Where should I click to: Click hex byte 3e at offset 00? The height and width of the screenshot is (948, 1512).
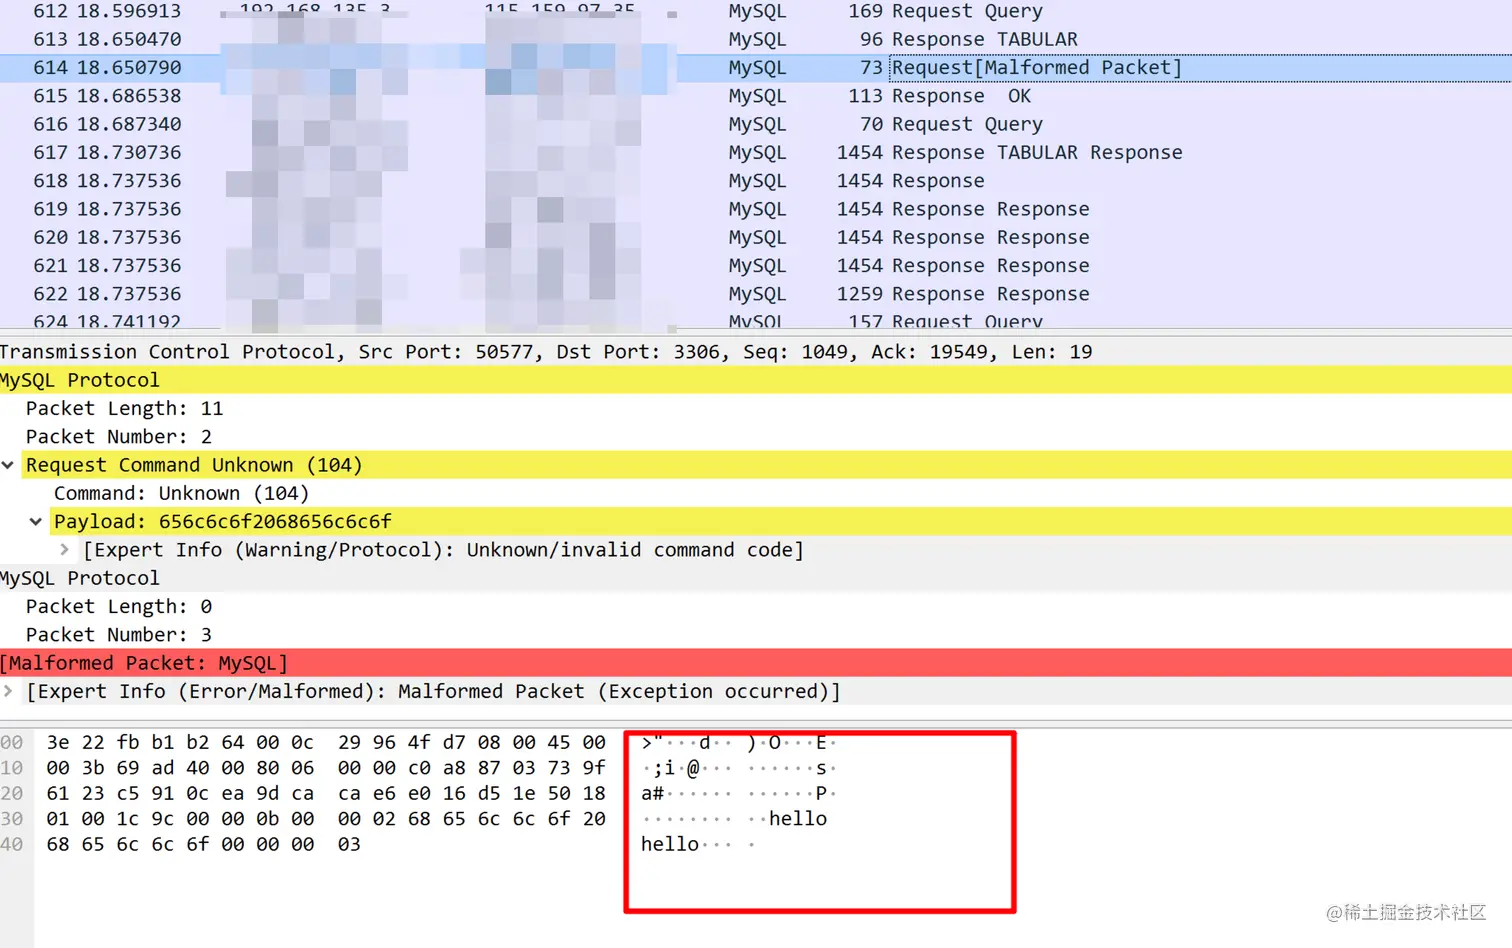[x=58, y=742]
